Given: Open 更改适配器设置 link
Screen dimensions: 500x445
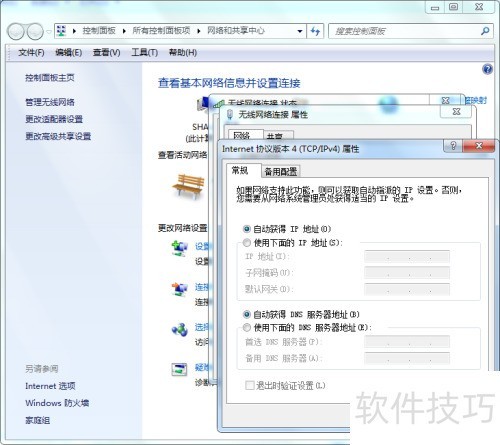Looking at the screenshot, I should click(54, 119).
